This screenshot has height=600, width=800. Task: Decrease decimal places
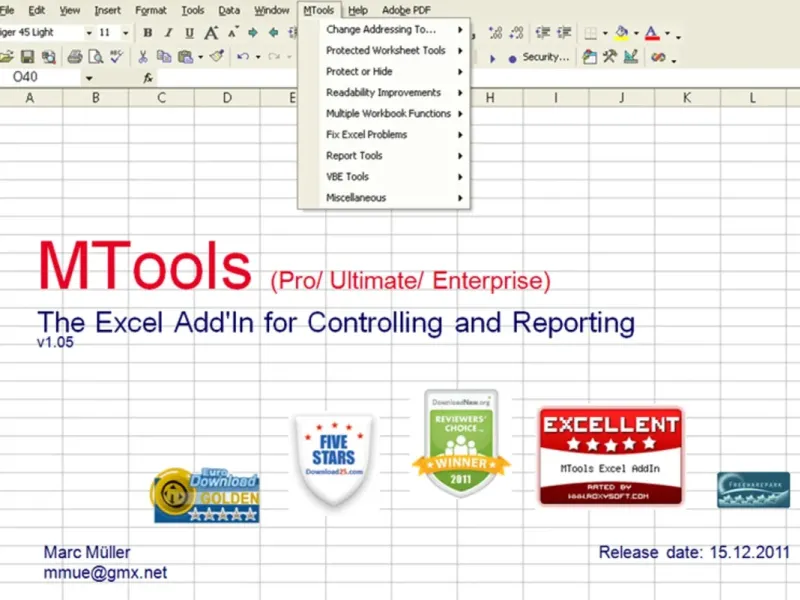pyautogui.click(x=516, y=33)
